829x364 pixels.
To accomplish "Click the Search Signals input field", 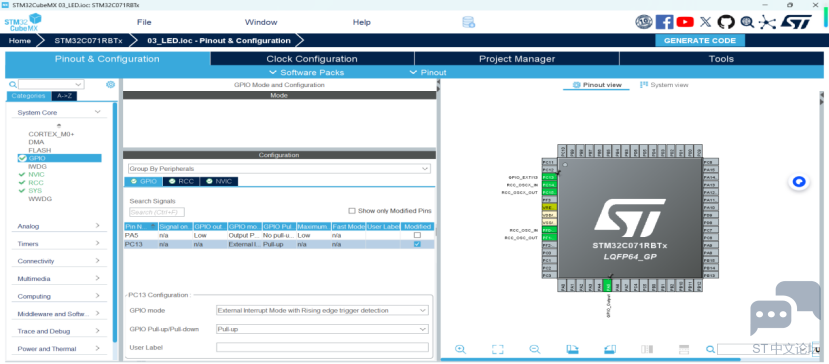I will [156, 212].
